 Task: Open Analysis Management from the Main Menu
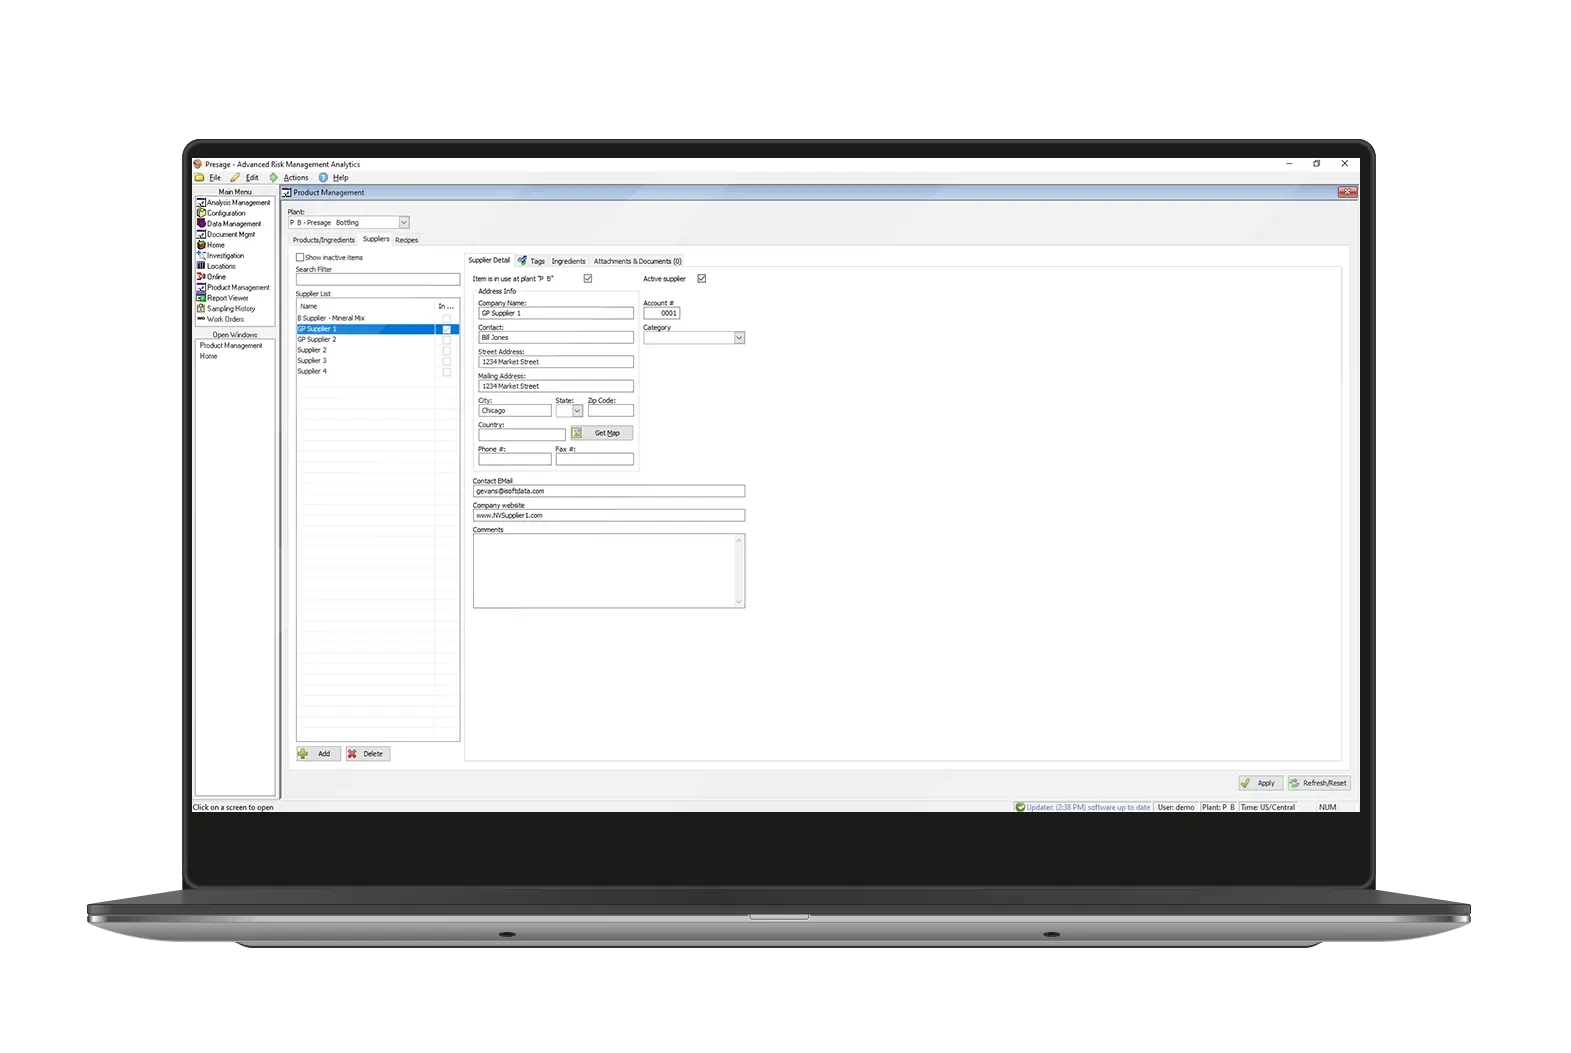pos(234,203)
